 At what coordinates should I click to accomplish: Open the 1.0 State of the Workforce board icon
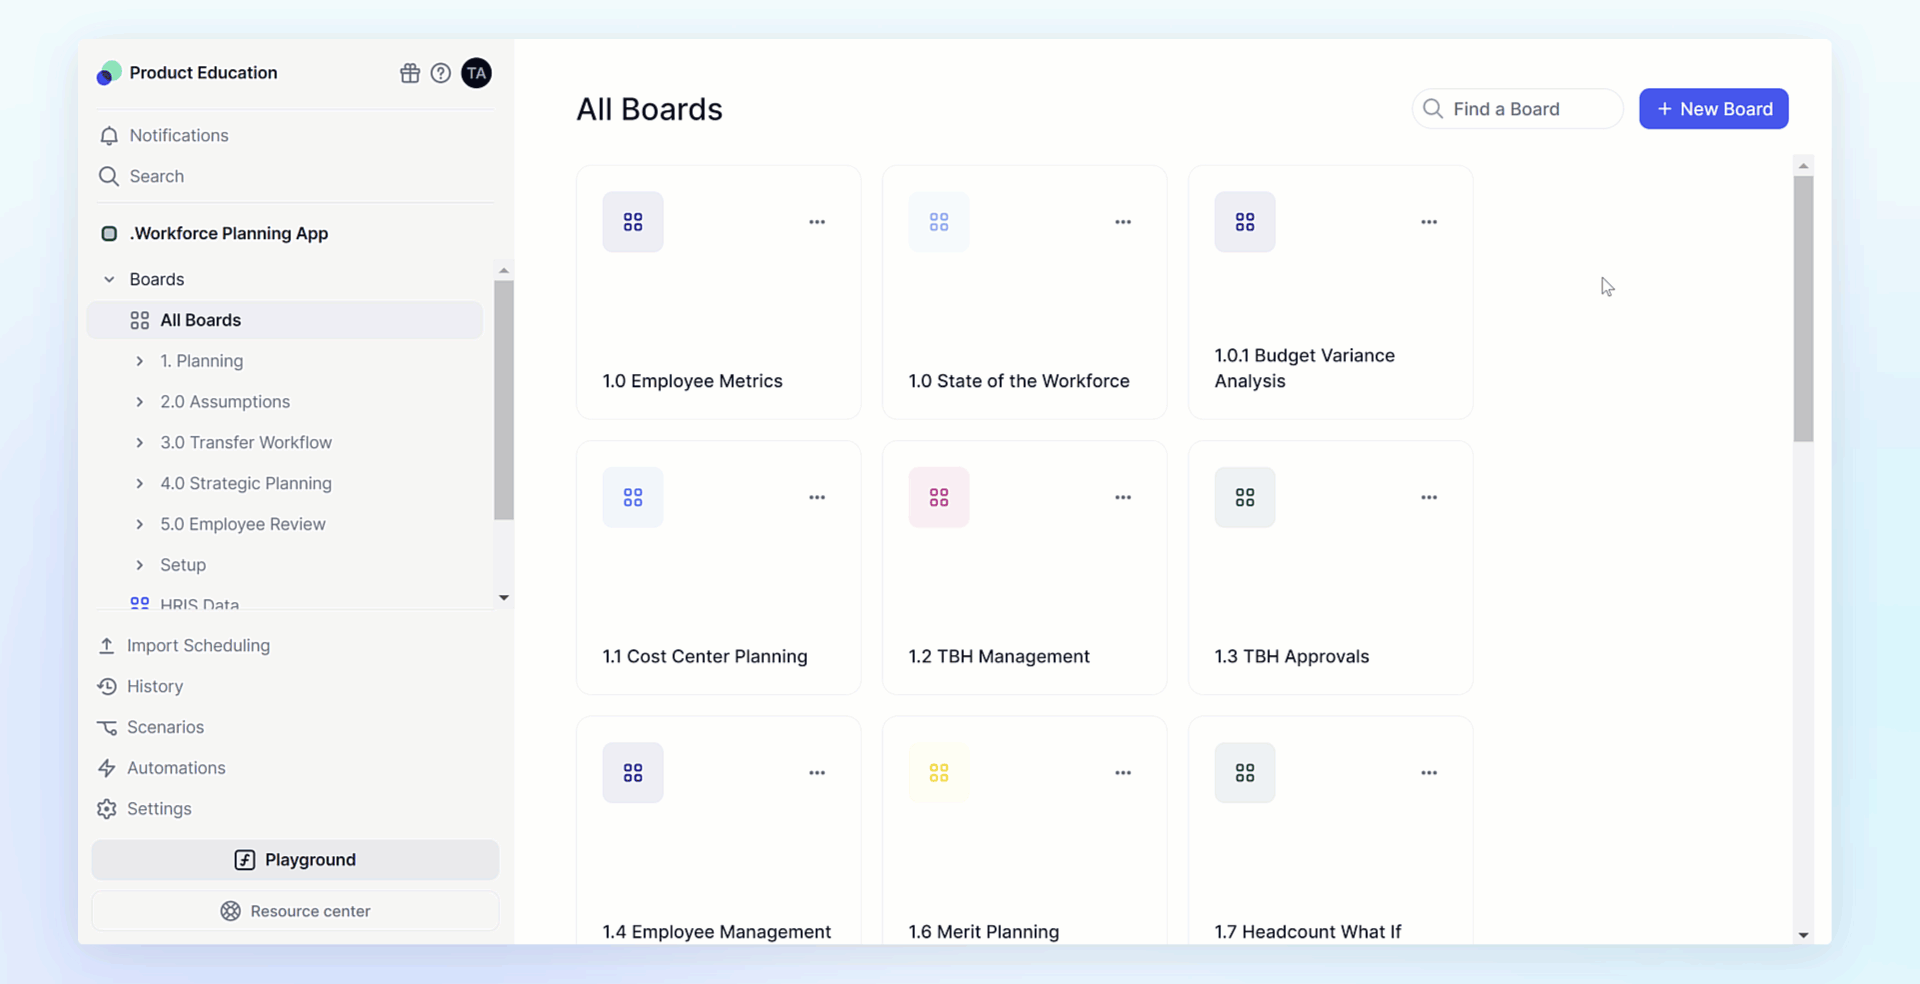(x=939, y=222)
